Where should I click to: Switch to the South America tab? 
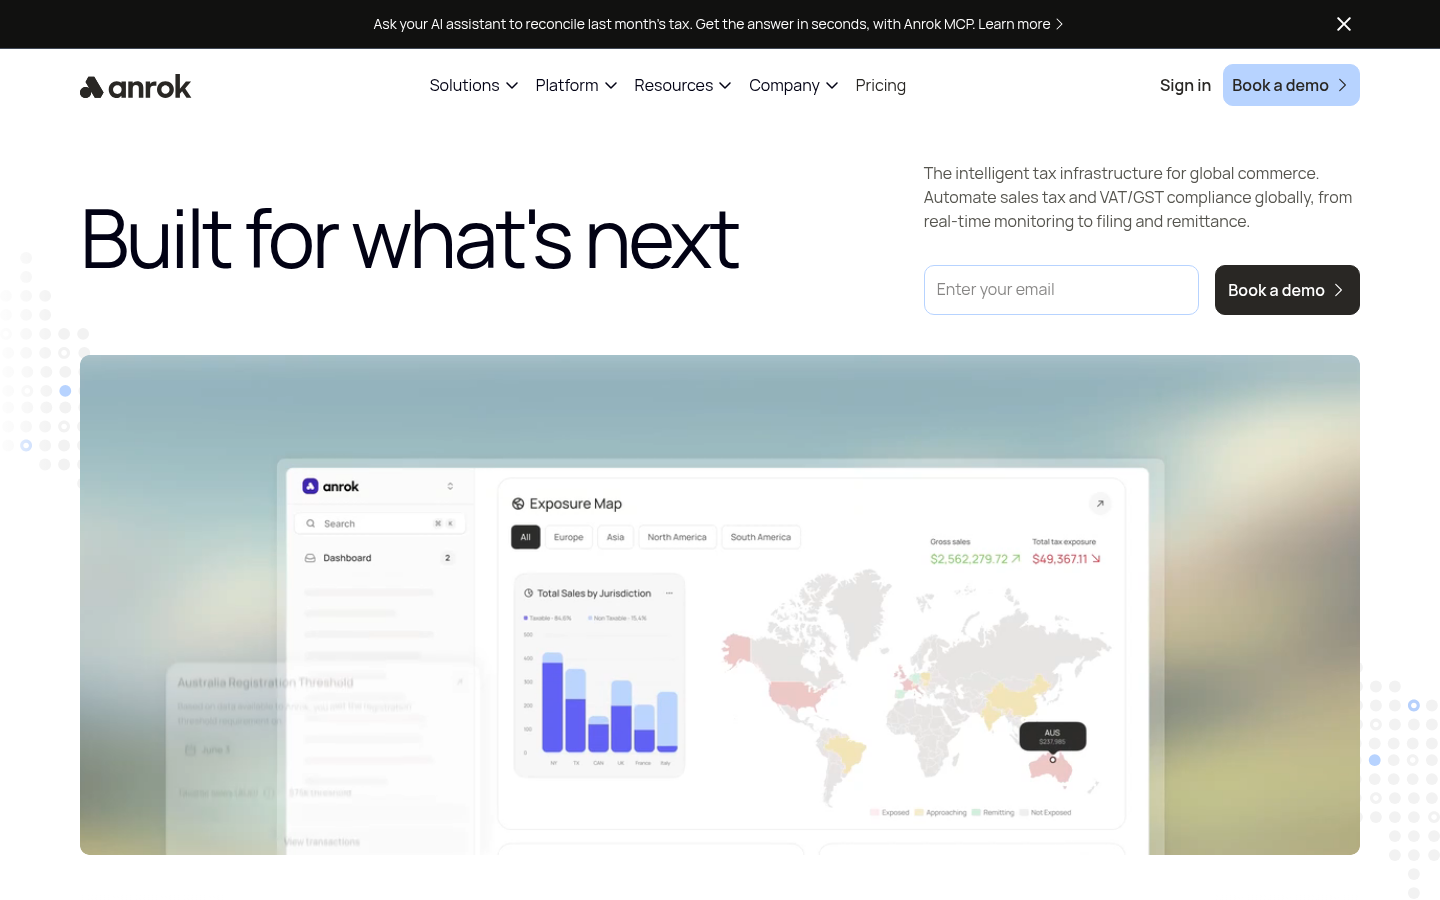point(761,537)
